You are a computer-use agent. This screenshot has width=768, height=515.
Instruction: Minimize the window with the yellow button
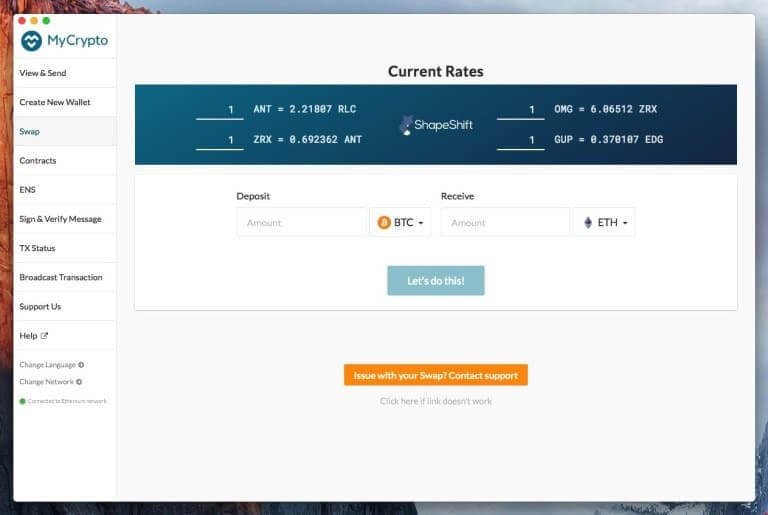pos(34,20)
